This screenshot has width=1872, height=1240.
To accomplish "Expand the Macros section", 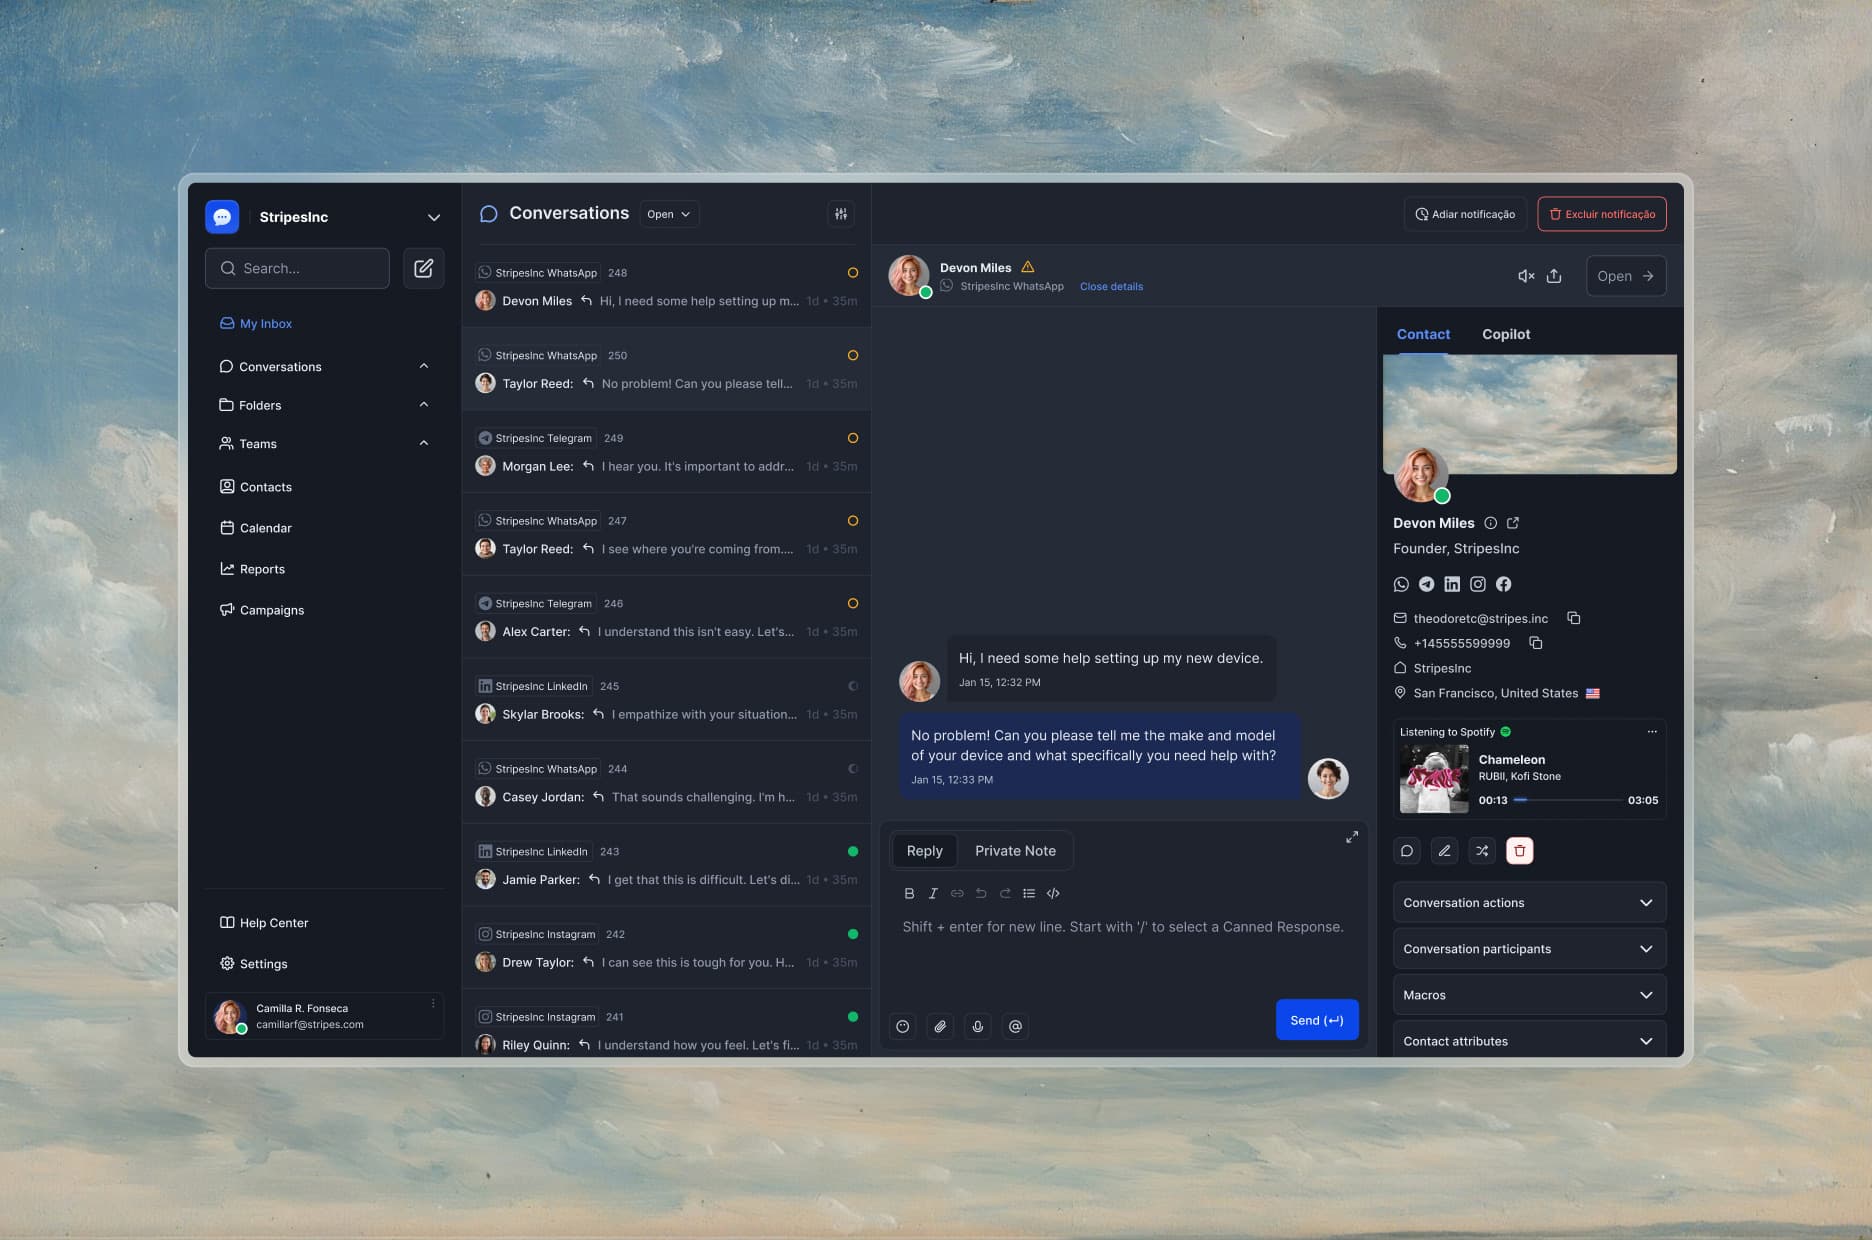I will 1529,995.
